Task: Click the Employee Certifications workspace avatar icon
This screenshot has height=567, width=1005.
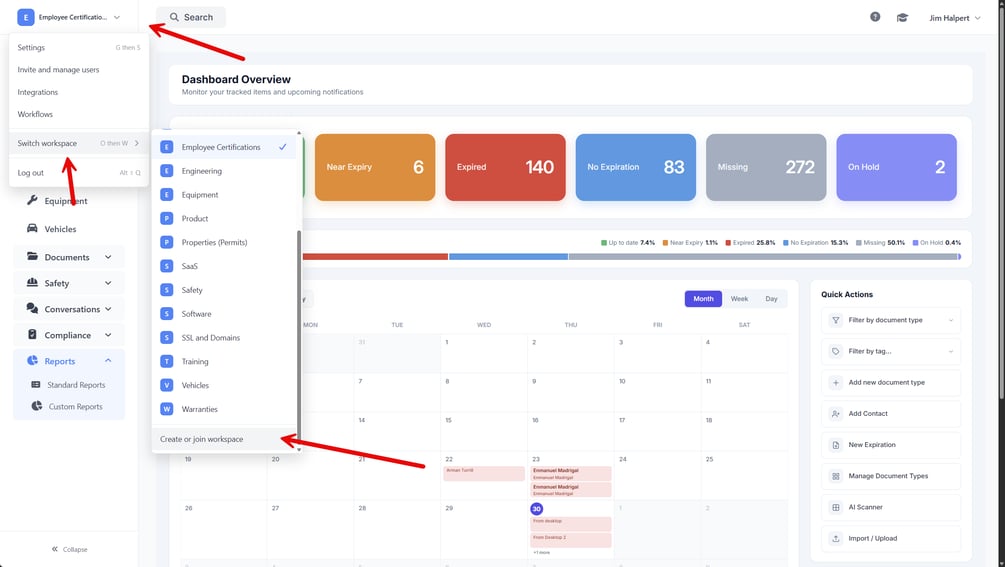Action: (x=26, y=17)
